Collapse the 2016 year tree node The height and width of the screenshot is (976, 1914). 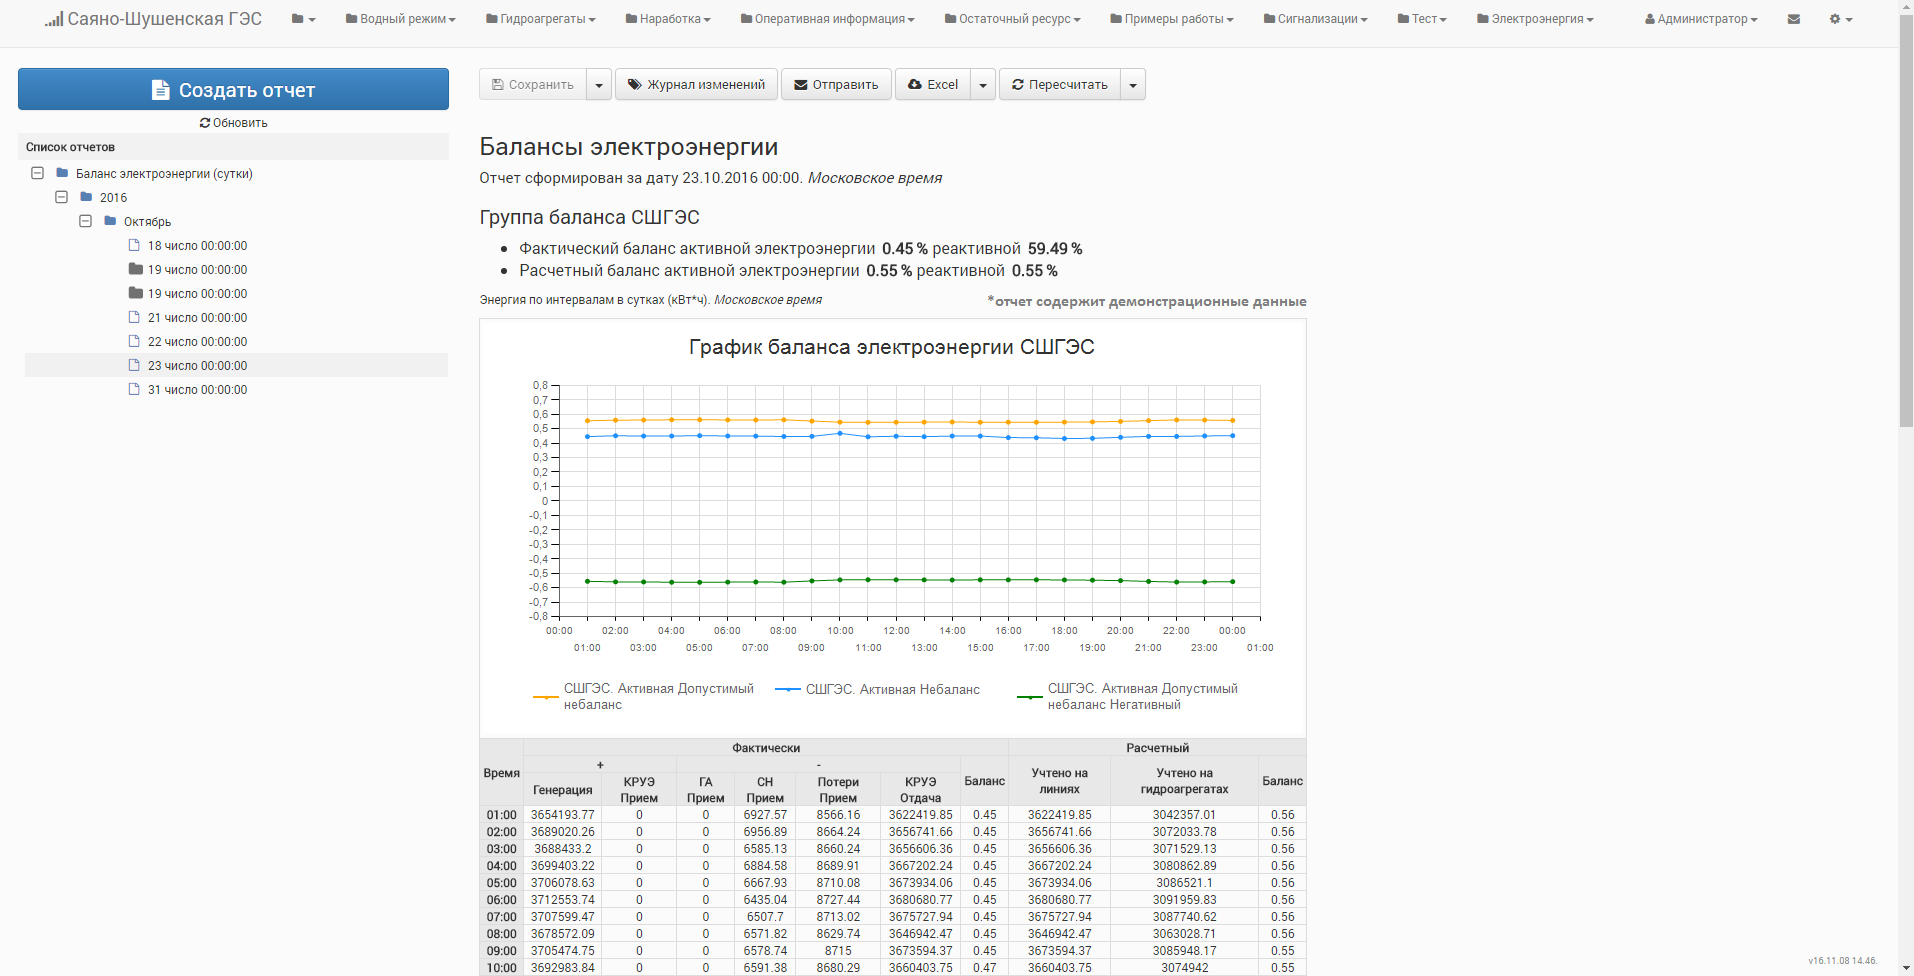pyautogui.click(x=61, y=197)
